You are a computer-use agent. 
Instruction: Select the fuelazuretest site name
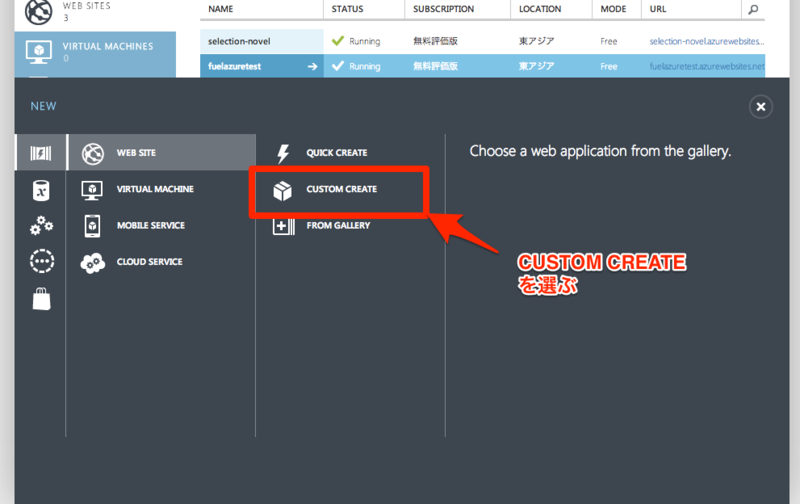point(234,66)
